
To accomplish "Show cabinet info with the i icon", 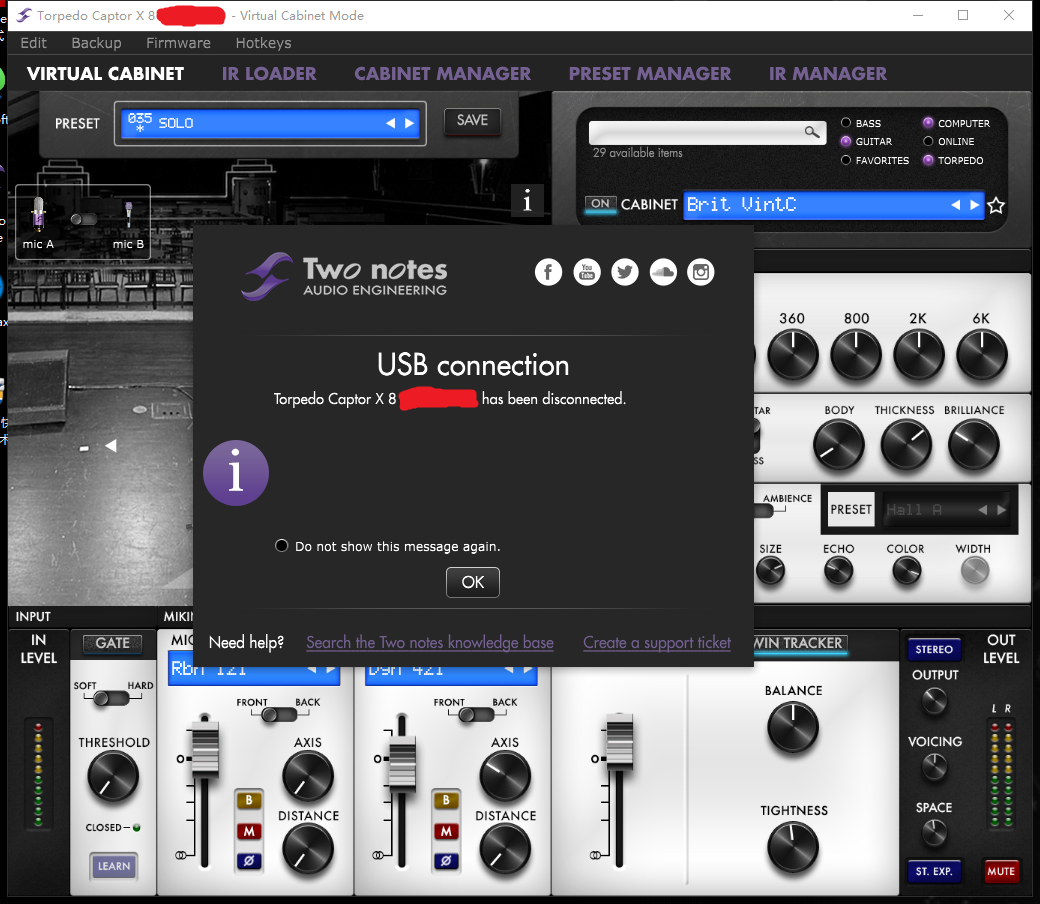I will click(527, 200).
